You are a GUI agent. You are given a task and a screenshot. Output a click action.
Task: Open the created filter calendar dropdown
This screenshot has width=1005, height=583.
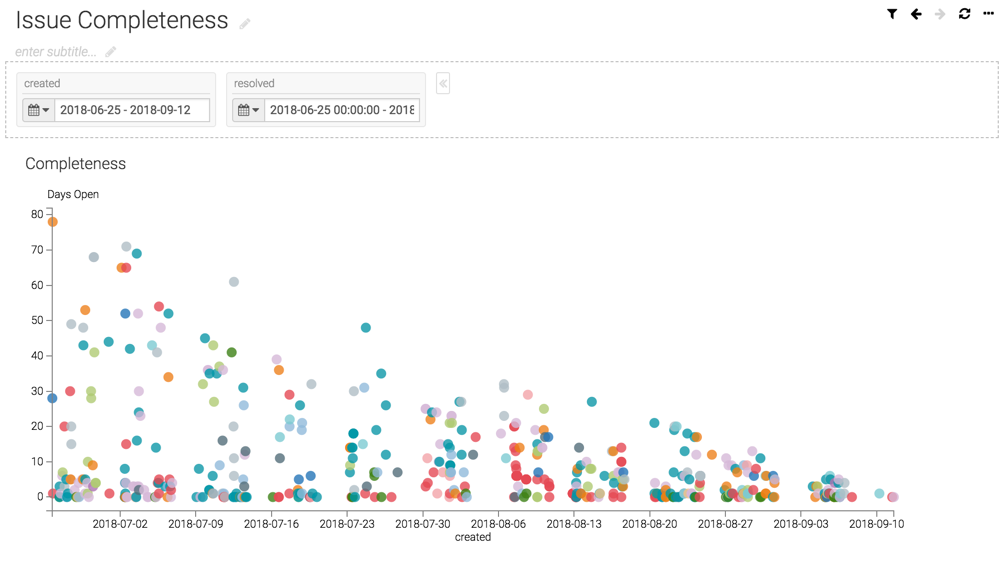pyautogui.click(x=38, y=110)
